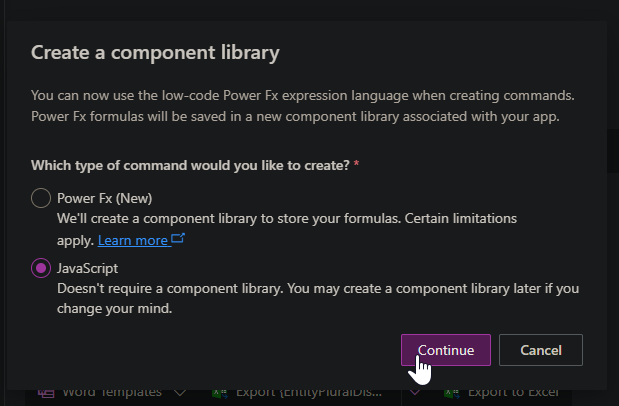Select the JavaScript radio button
This screenshot has height=406, width=619.
click(41, 268)
